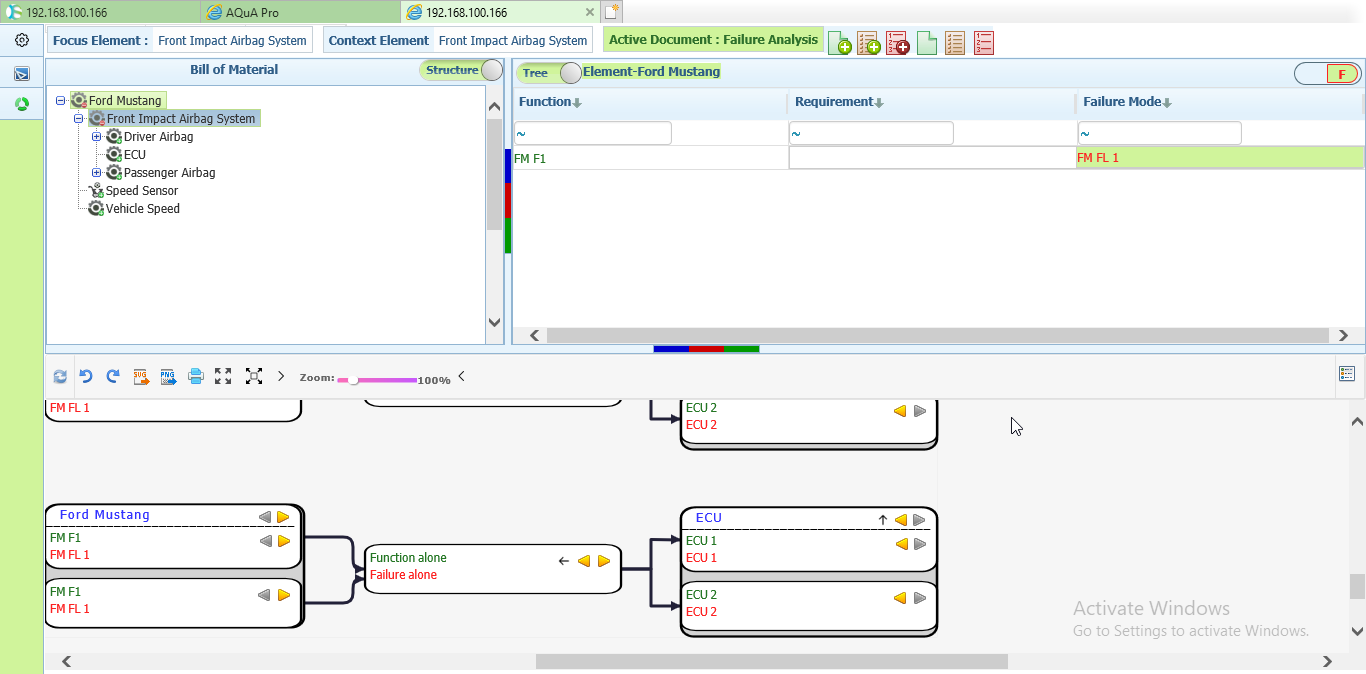
Task: Collapse the Ford Mustang tree node
Action: 61,100
